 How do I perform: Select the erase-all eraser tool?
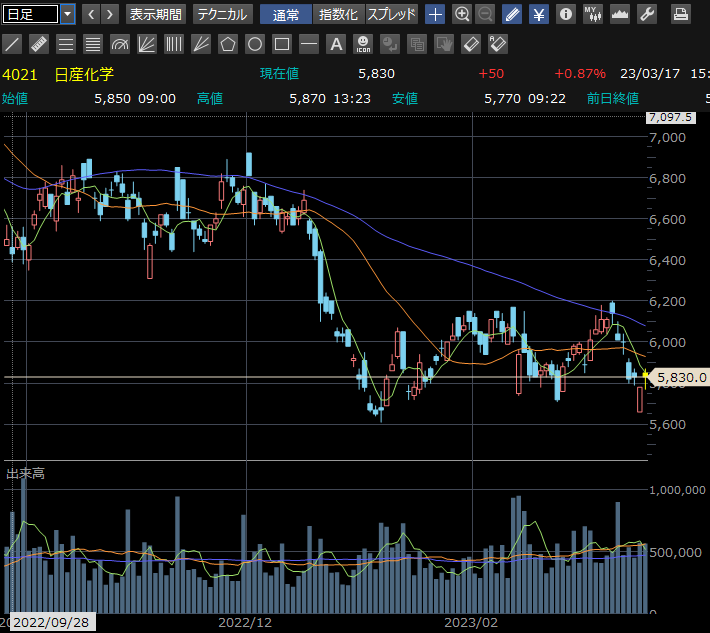pos(498,44)
